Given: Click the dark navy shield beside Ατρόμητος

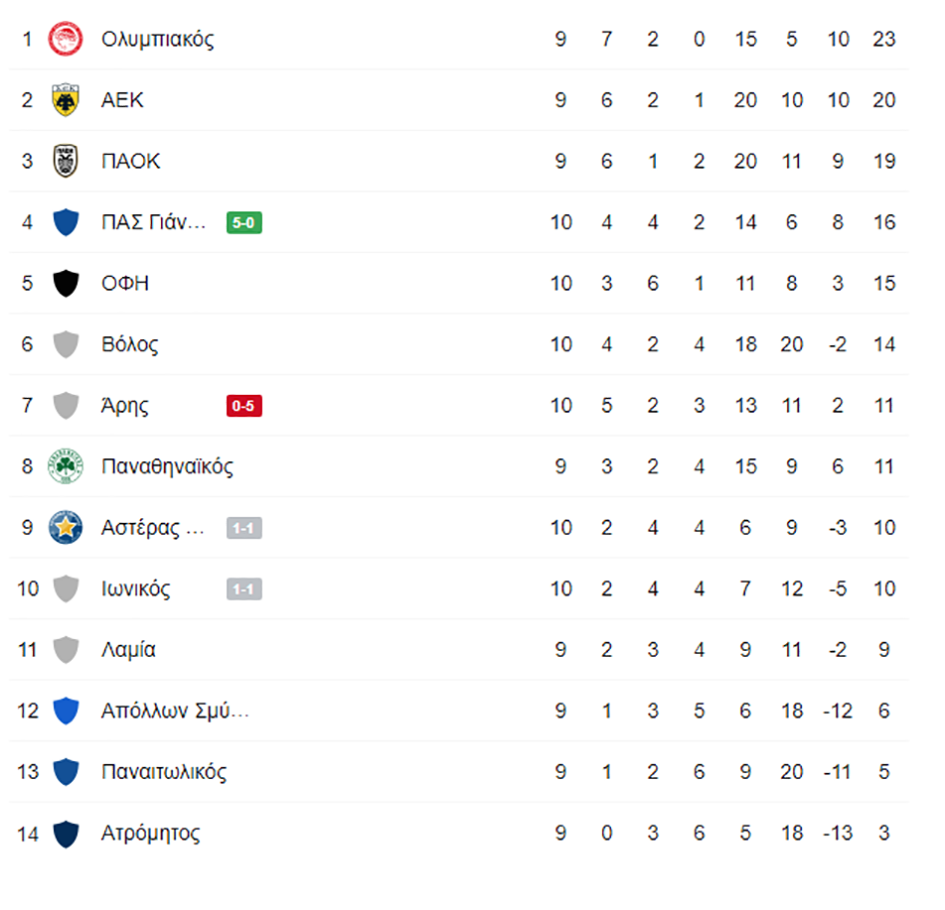Looking at the screenshot, I should click(x=66, y=833).
